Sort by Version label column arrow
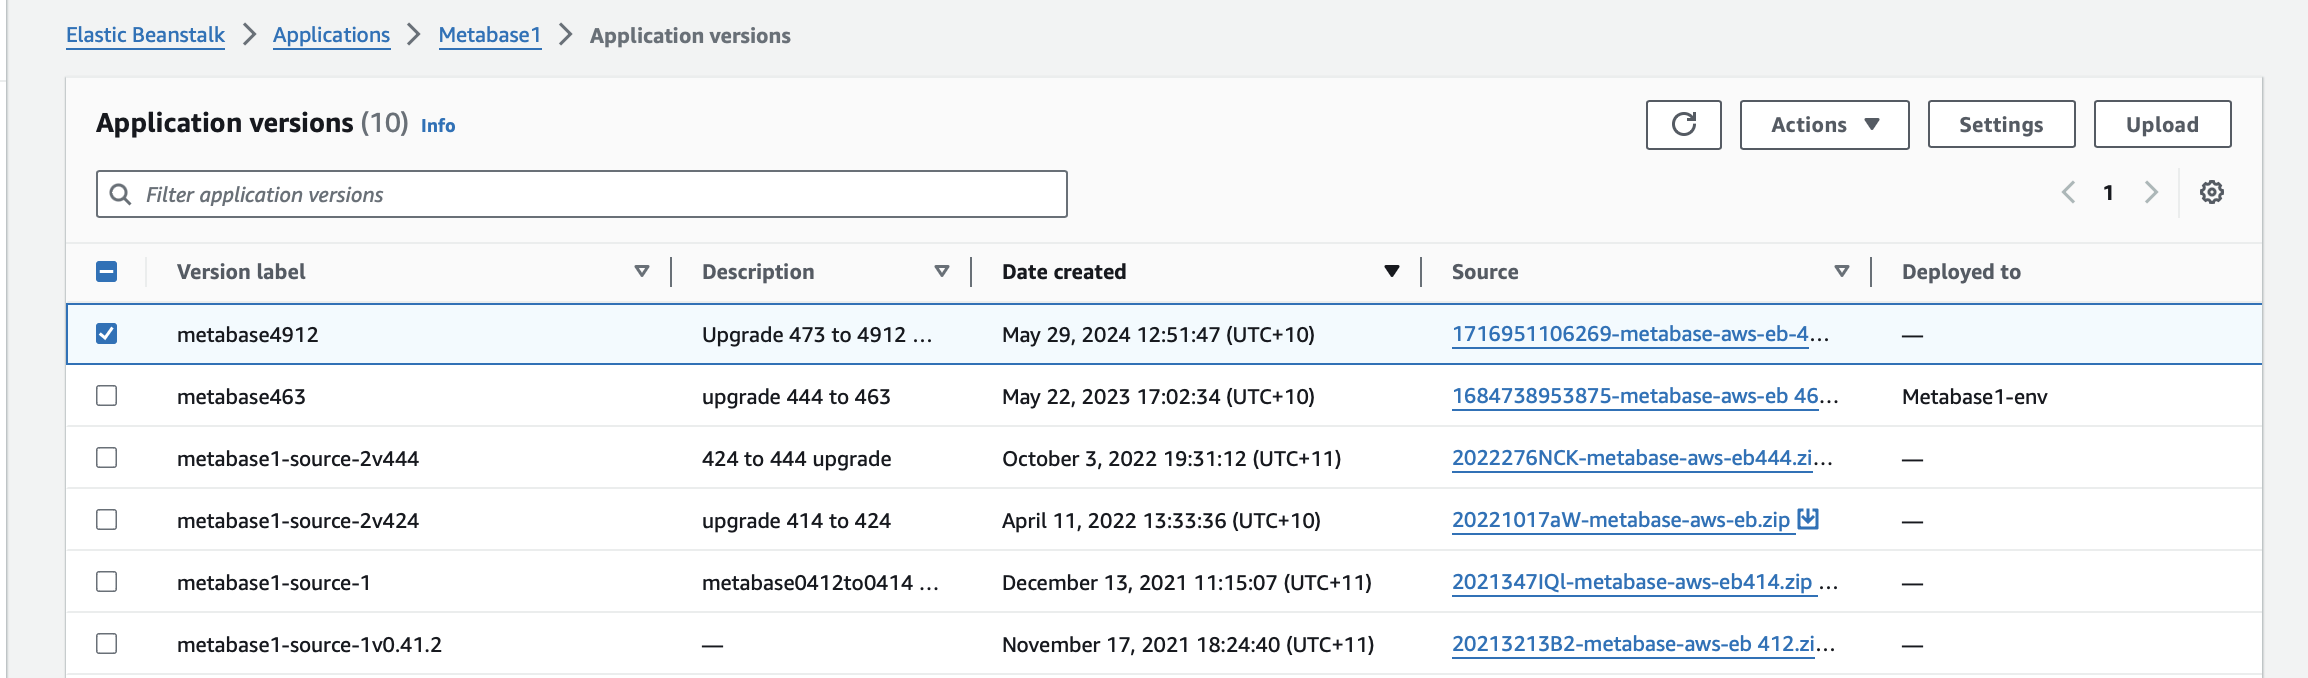This screenshot has height=678, width=2308. coord(642,271)
